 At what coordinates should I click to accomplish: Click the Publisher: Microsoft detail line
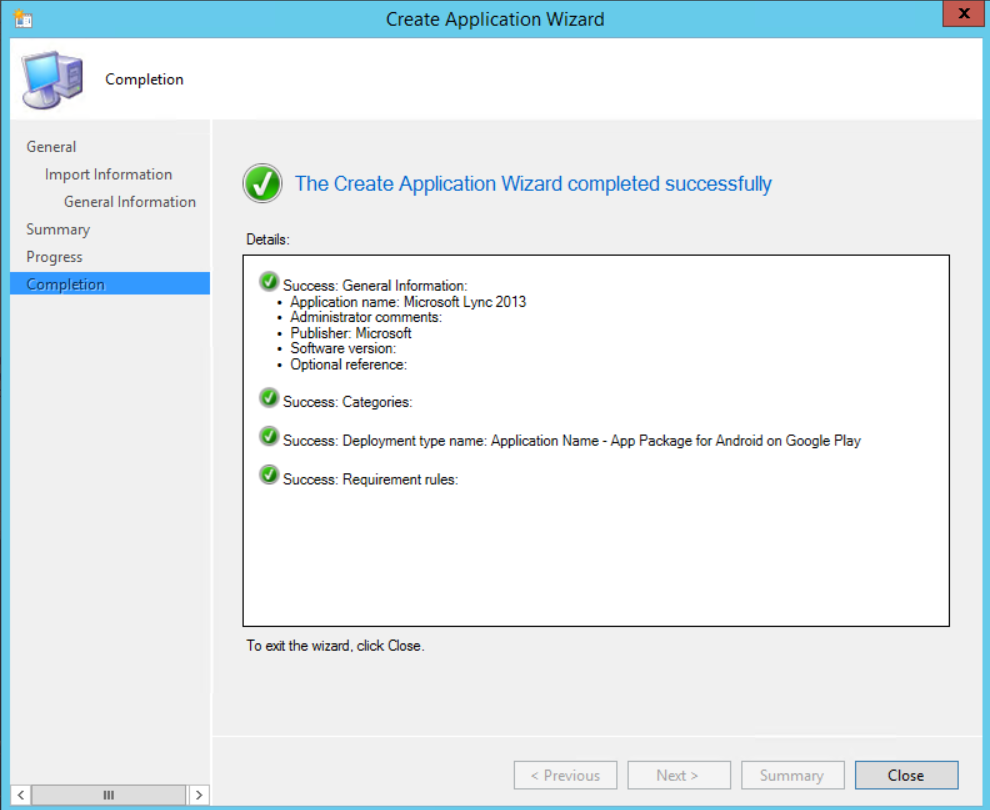(350, 333)
